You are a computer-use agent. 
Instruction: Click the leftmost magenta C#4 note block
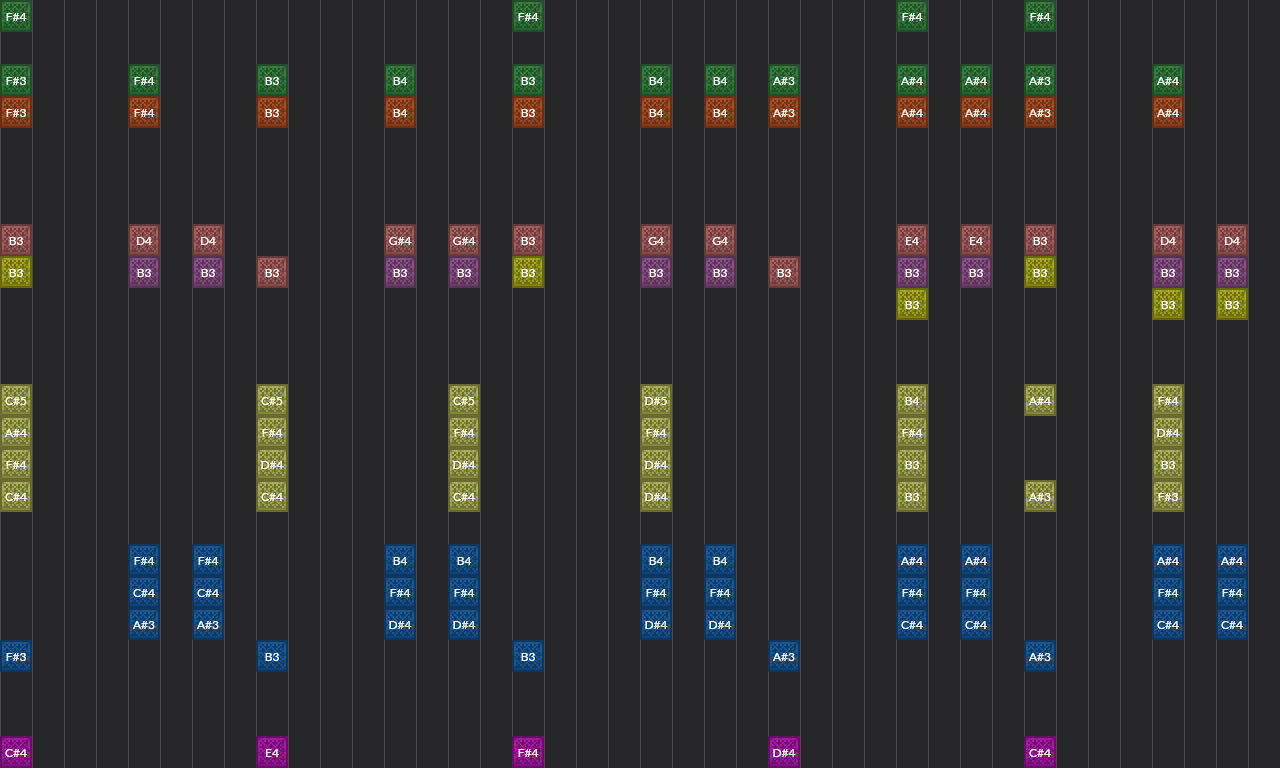[16, 752]
